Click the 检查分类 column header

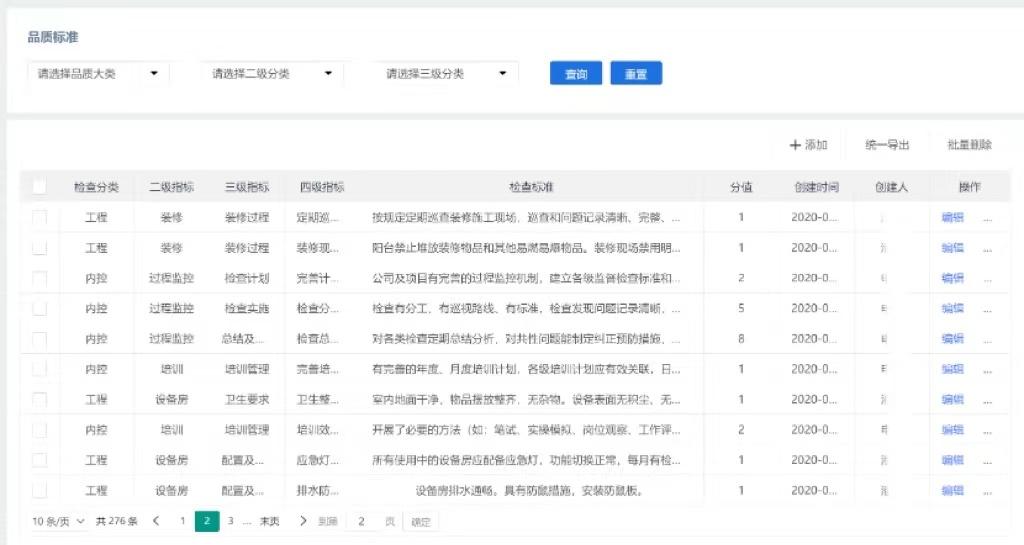(96, 187)
